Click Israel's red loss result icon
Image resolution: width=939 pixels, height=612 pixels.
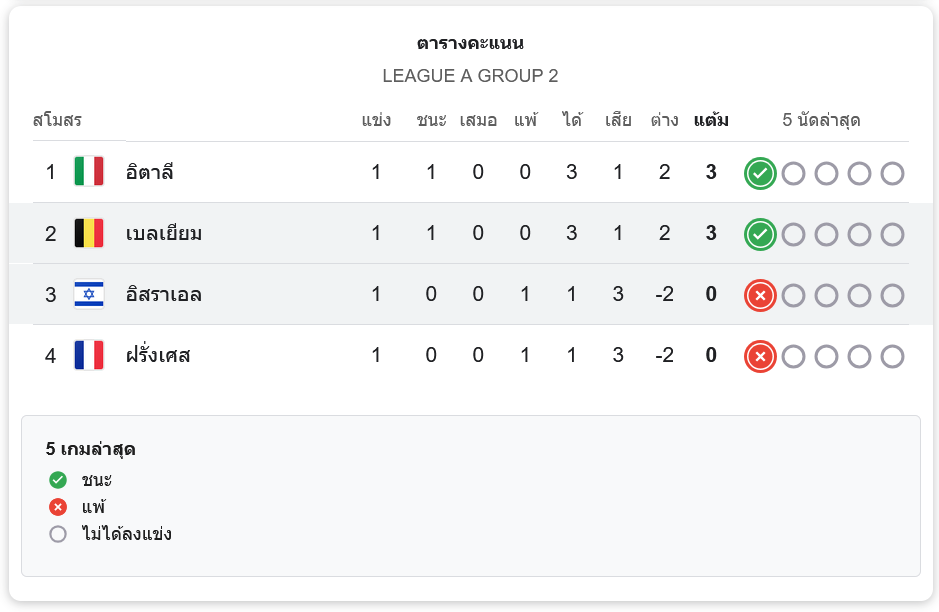pyautogui.click(x=760, y=296)
